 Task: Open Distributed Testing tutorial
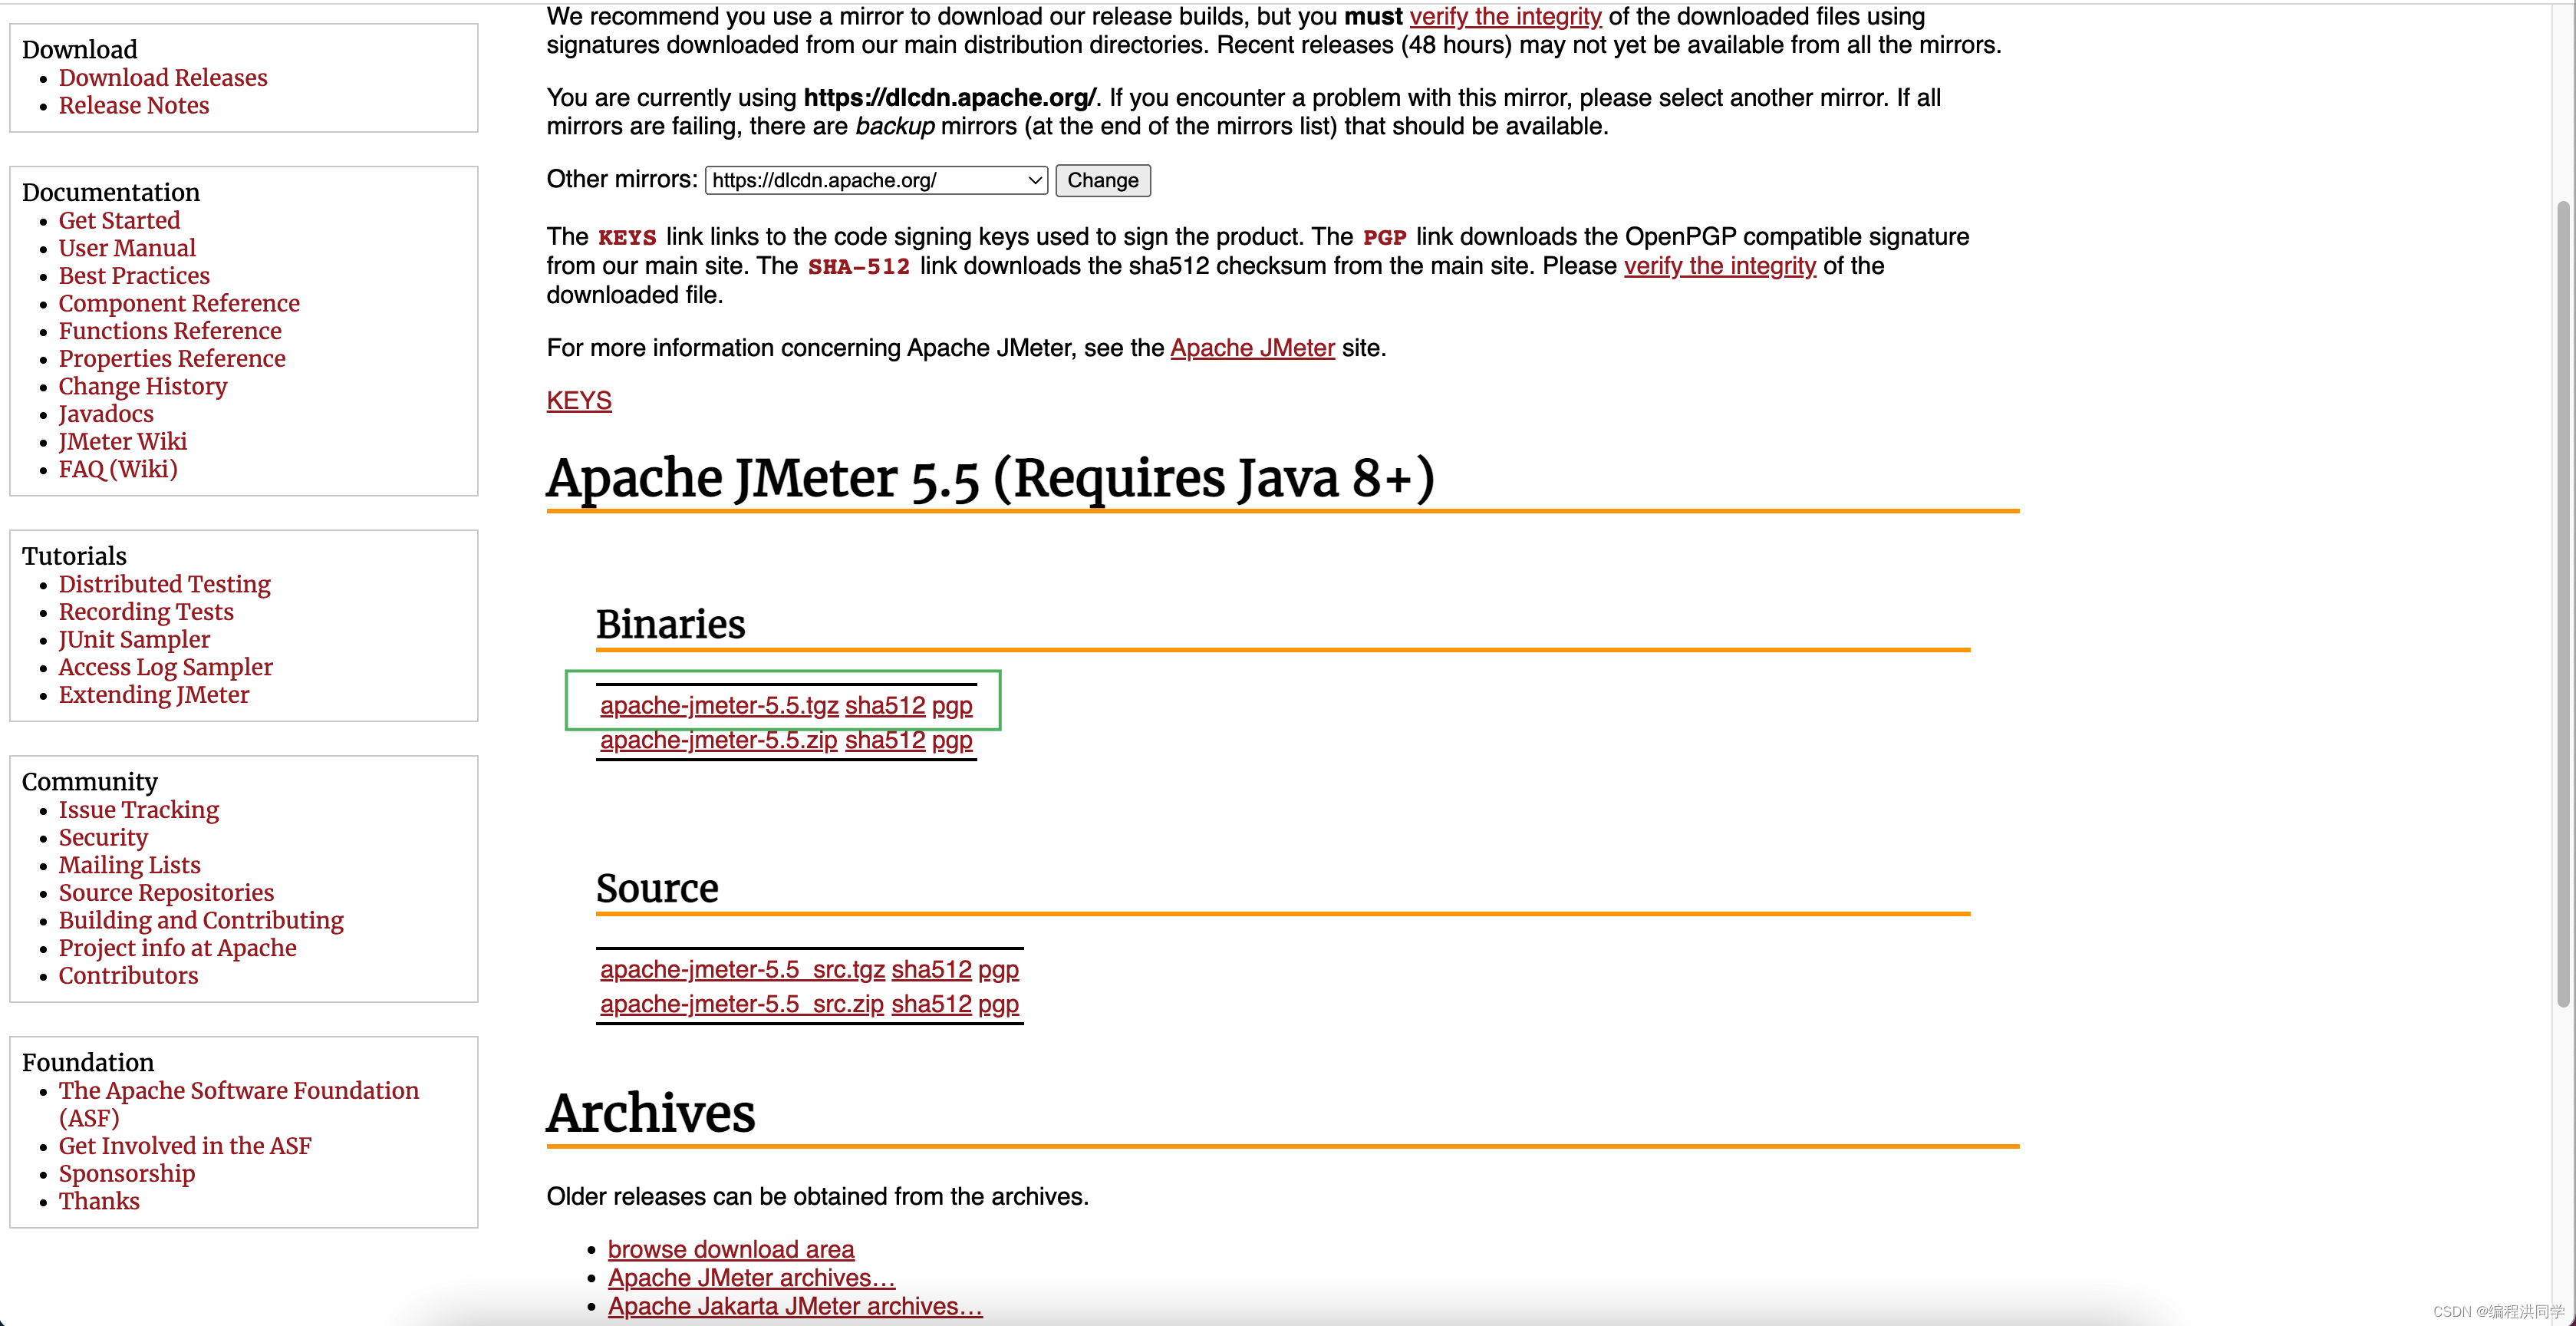(x=164, y=583)
